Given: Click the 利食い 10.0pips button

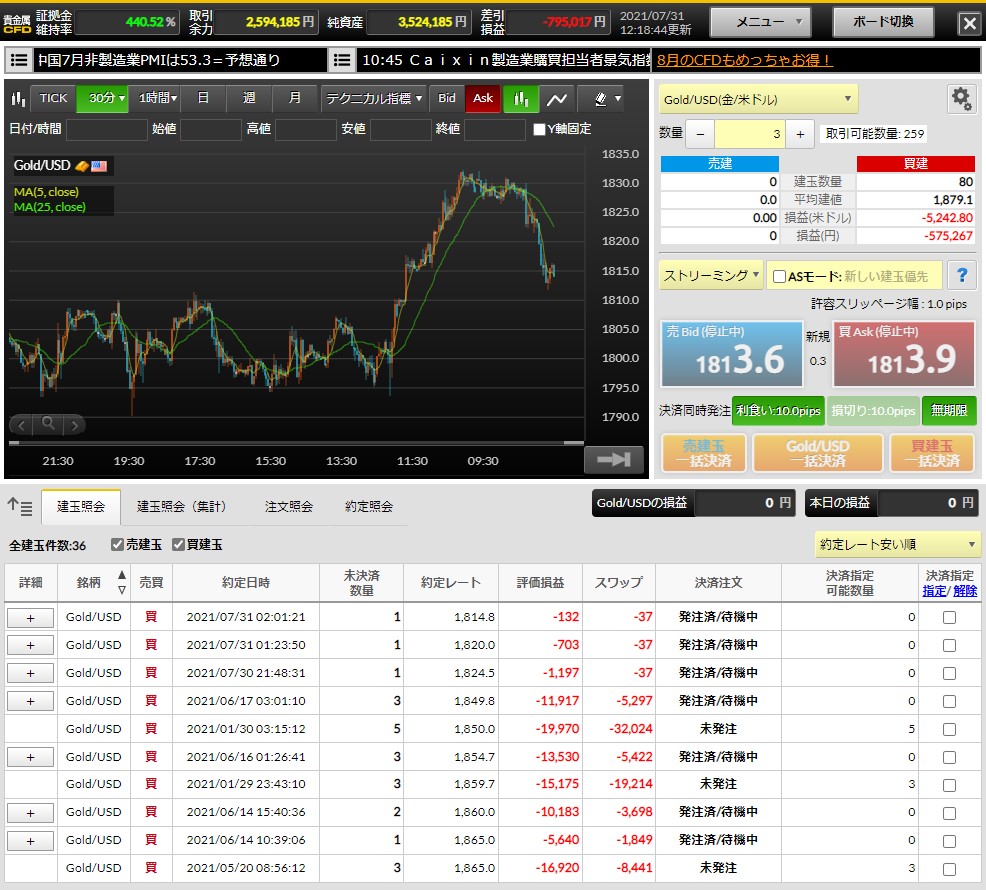Looking at the screenshot, I should [x=778, y=411].
